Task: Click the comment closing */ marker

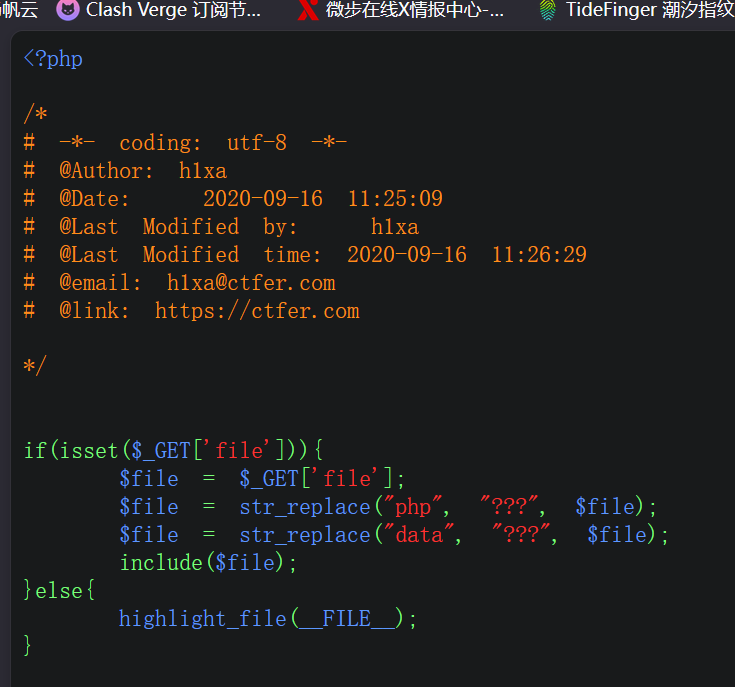Action: 35,366
